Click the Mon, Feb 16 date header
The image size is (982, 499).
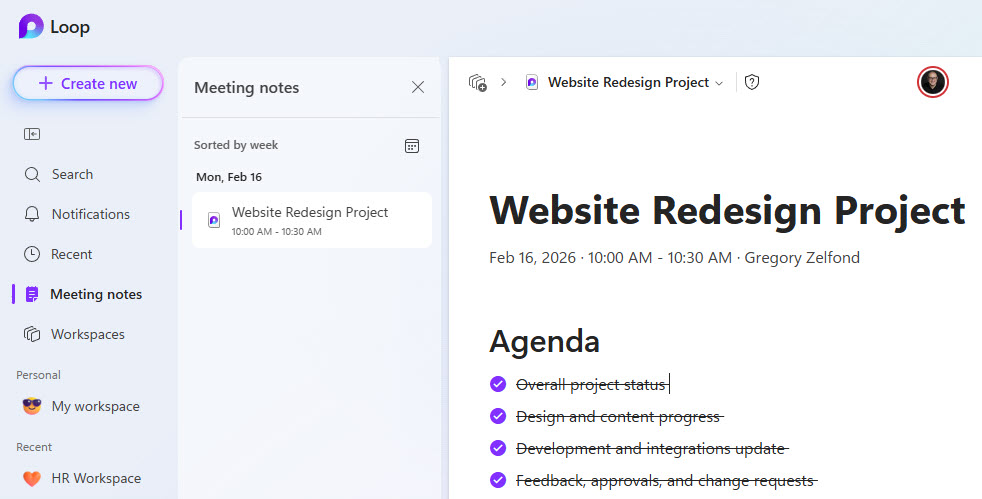[229, 177]
